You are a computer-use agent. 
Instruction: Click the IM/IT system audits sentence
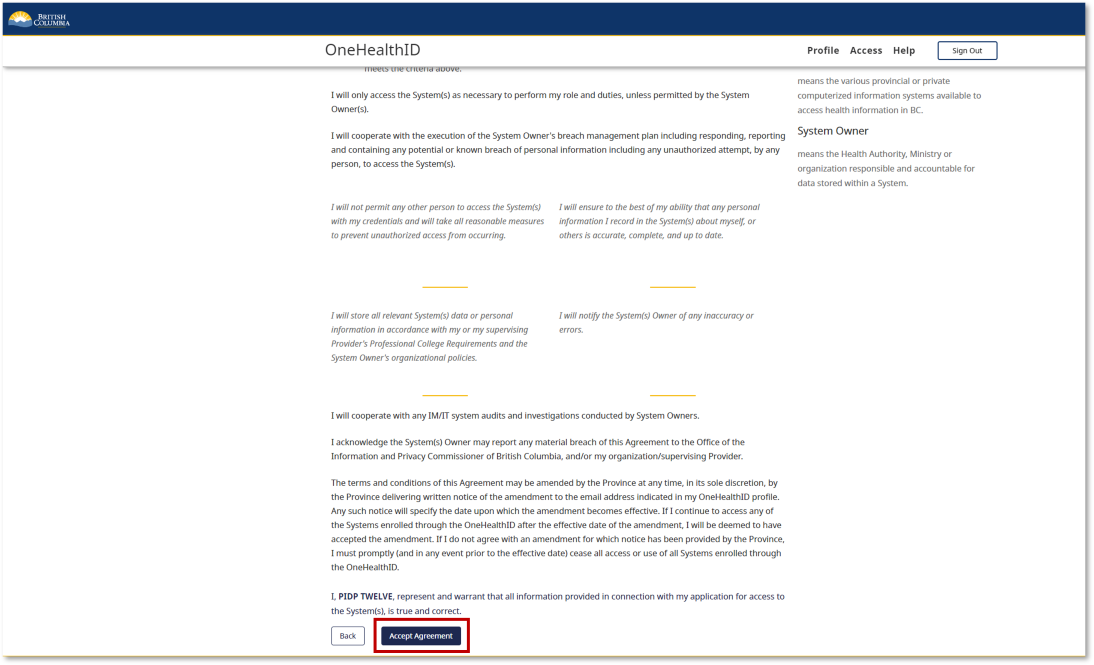click(x=515, y=416)
